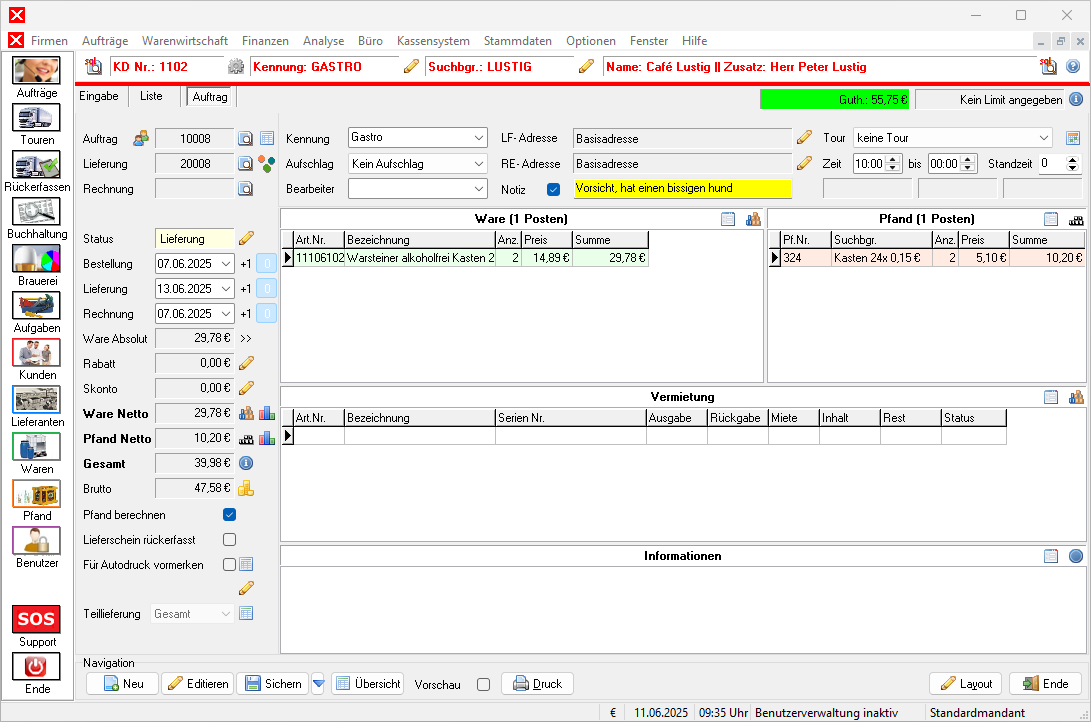Toggle the Vorschau checkbox
1091x722 pixels.
[484, 685]
